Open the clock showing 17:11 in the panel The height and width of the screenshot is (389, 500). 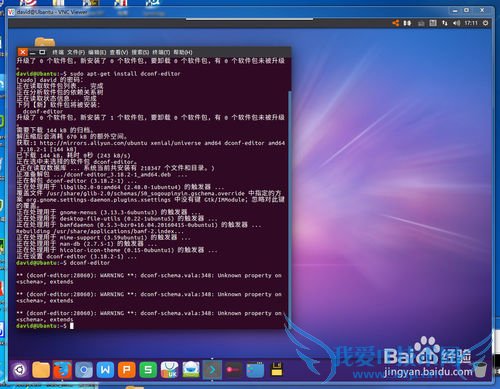[471, 23]
